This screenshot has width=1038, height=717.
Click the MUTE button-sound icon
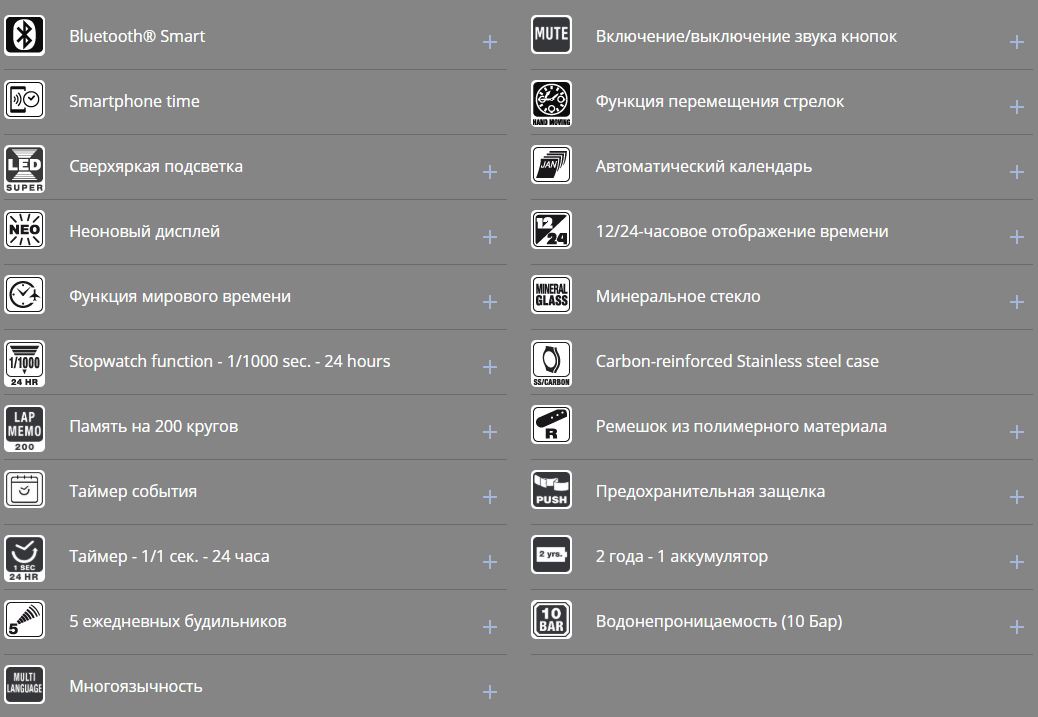pos(551,36)
